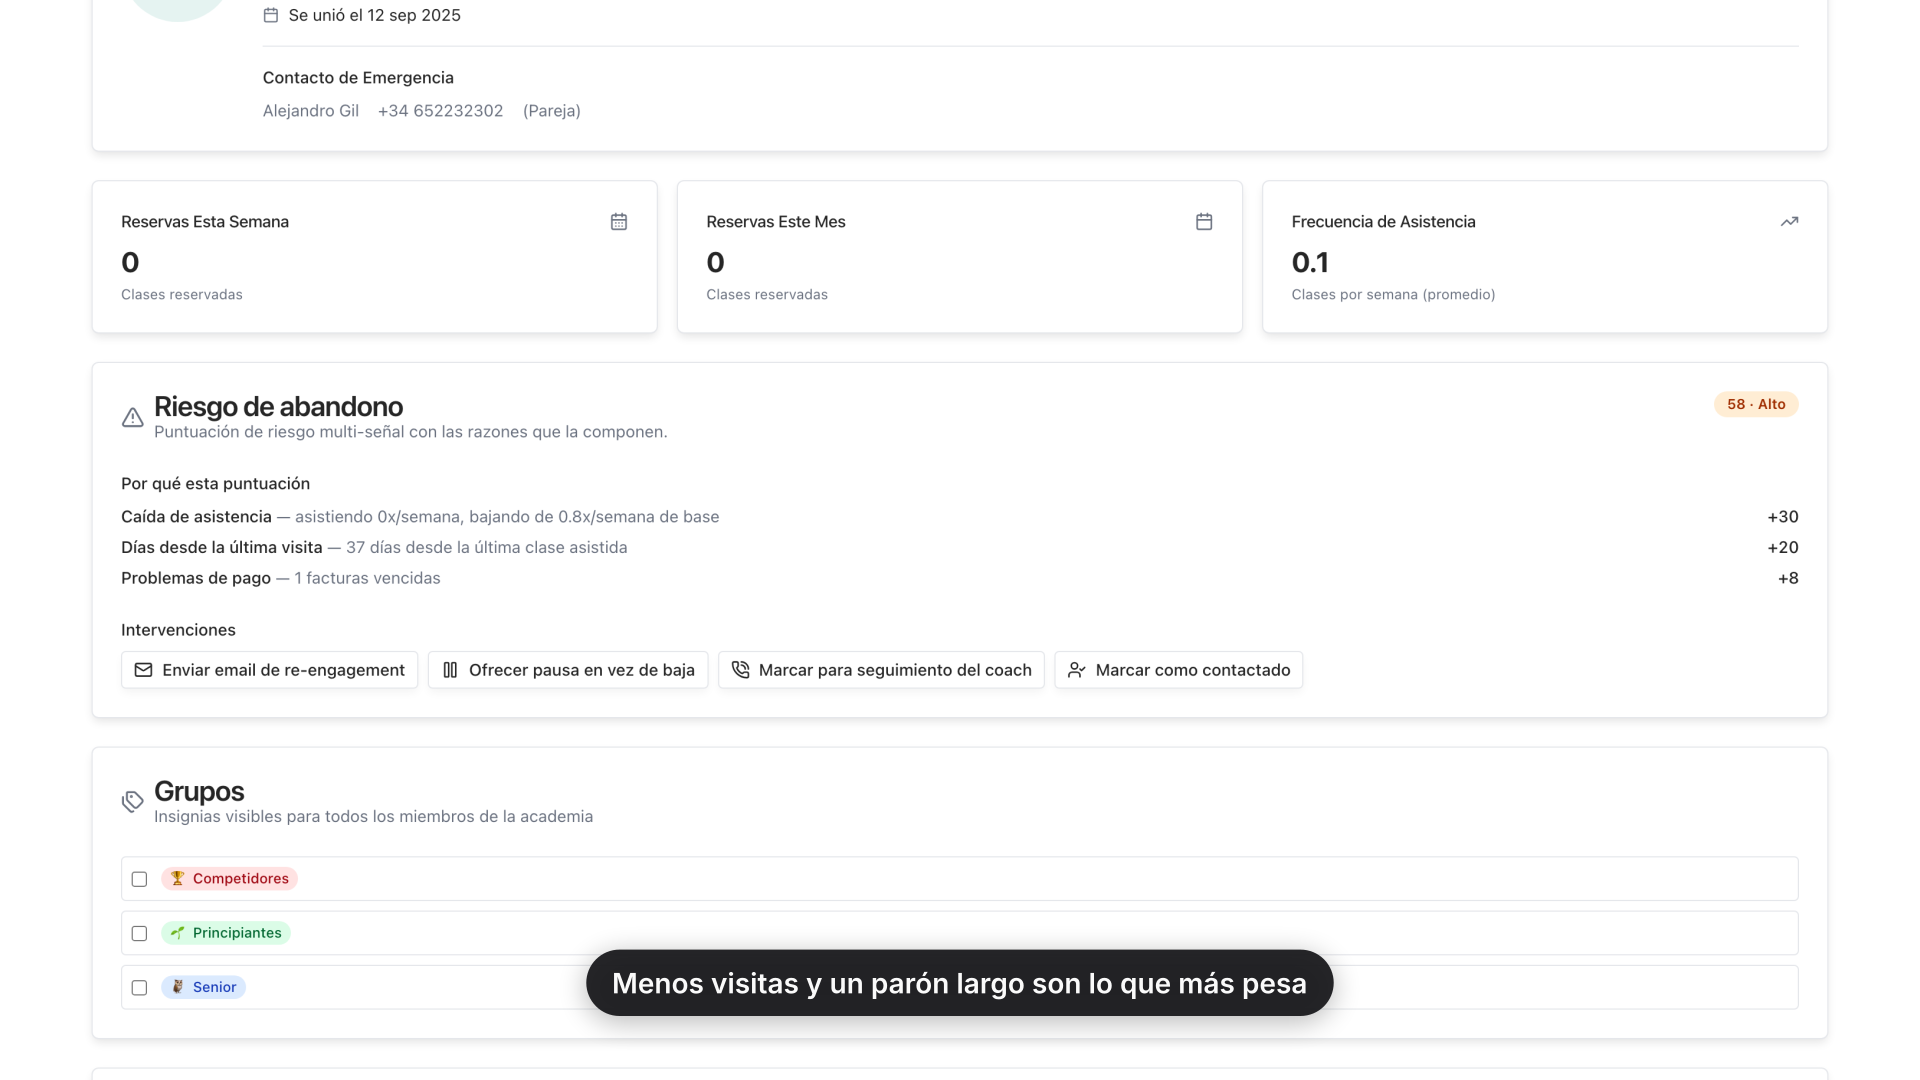1920x1080 pixels.
Task: Click the +20 score value
Action: tap(1782, 547)
